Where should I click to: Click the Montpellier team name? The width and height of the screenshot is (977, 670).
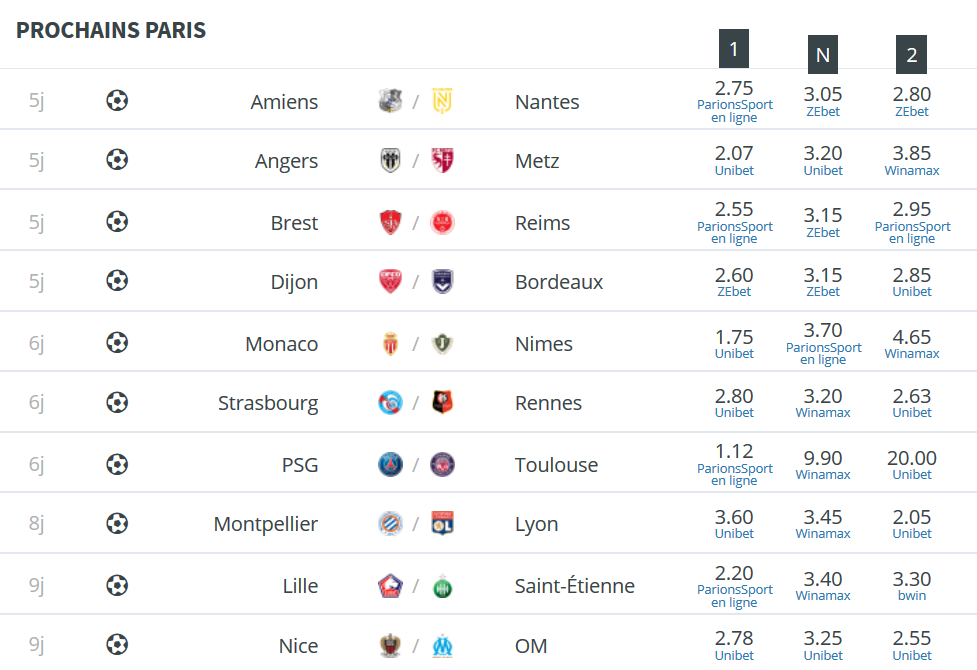tap(265, 524)
